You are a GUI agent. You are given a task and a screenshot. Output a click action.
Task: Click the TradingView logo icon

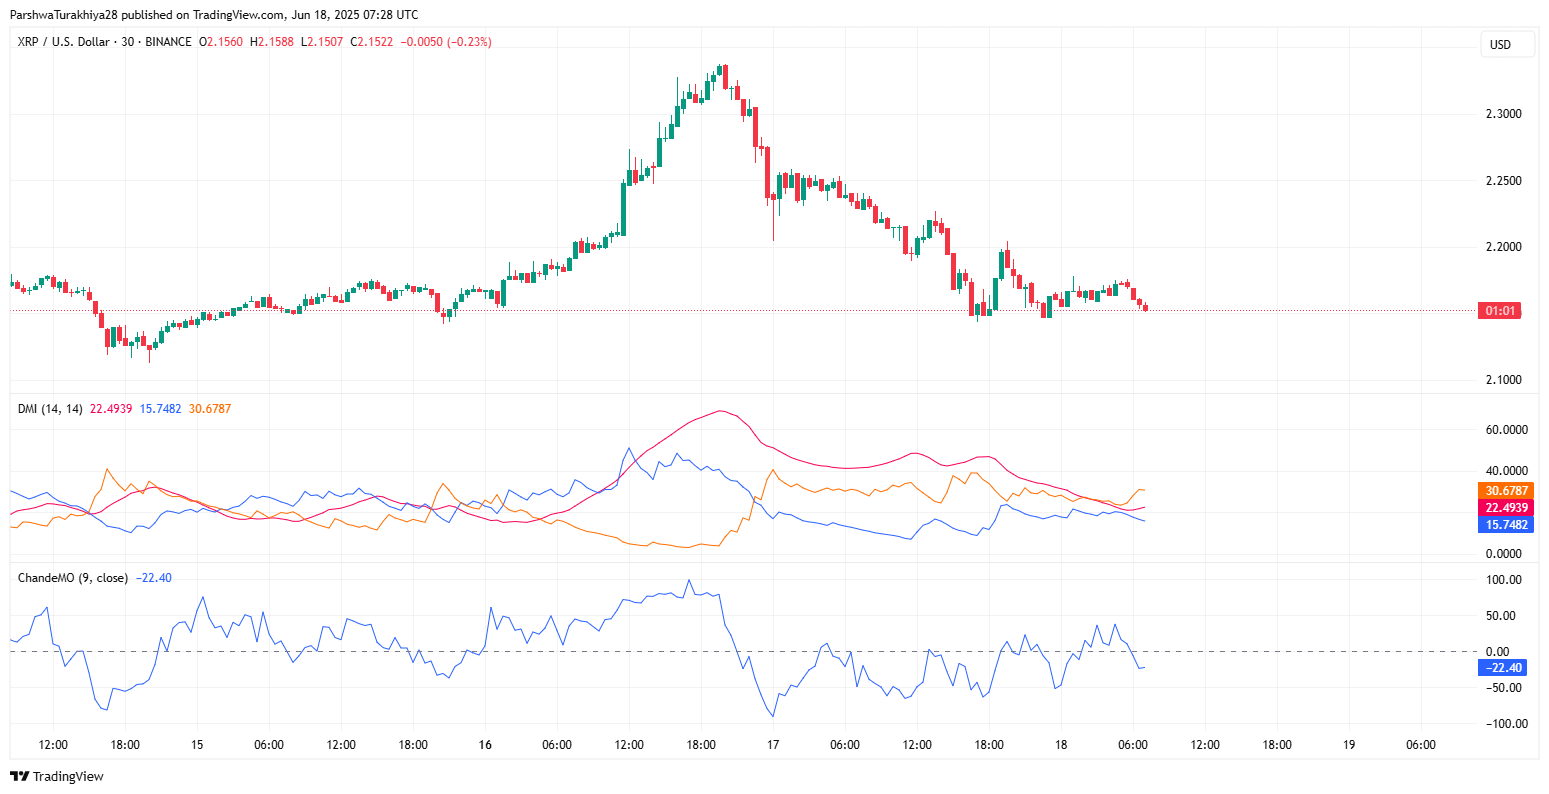click(19, 777)
